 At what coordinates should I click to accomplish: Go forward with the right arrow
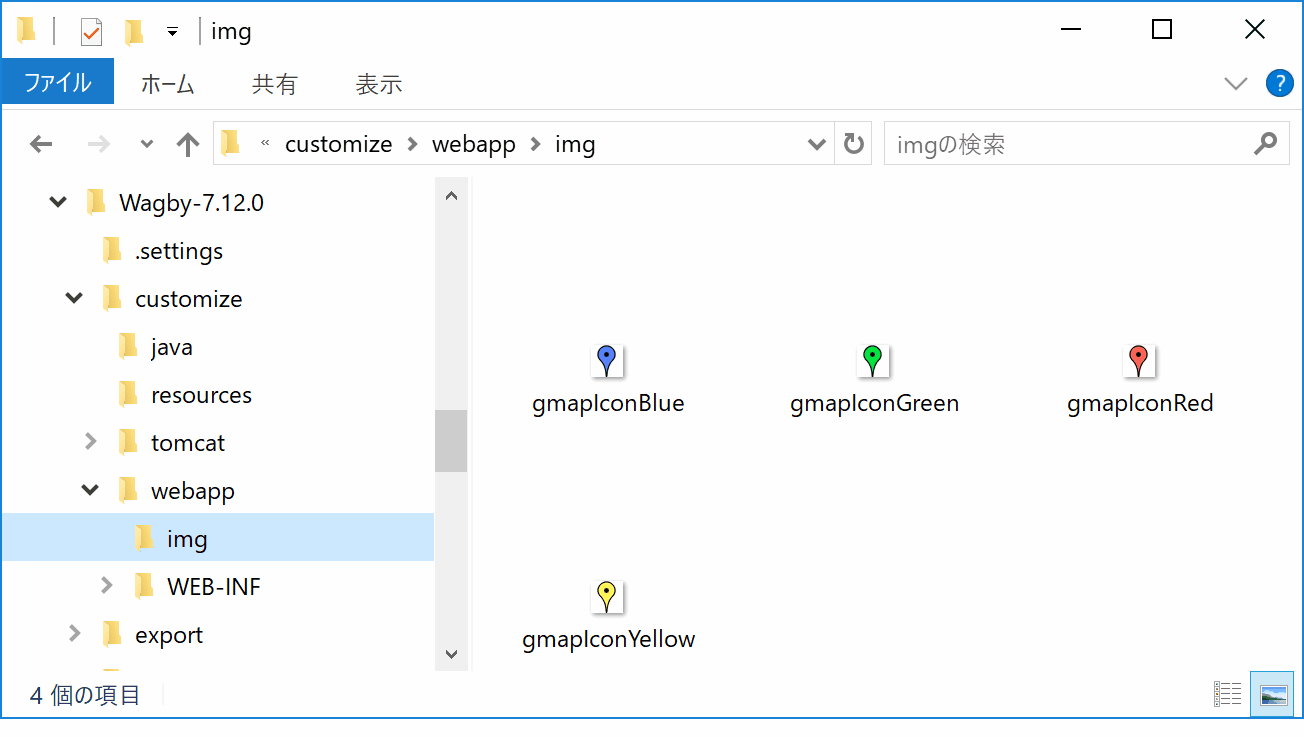(x=98, y=144)
